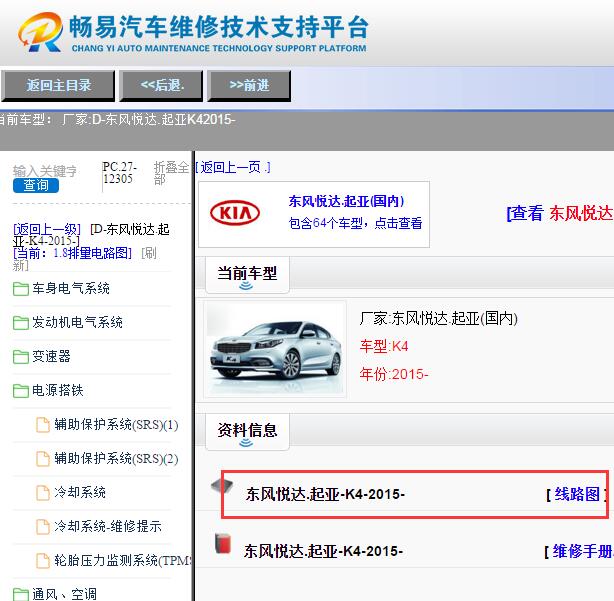The height and width of the screenshot is (601, 614).
Task: Click the red book icon beside 维修手册 row
Action: 223,543
